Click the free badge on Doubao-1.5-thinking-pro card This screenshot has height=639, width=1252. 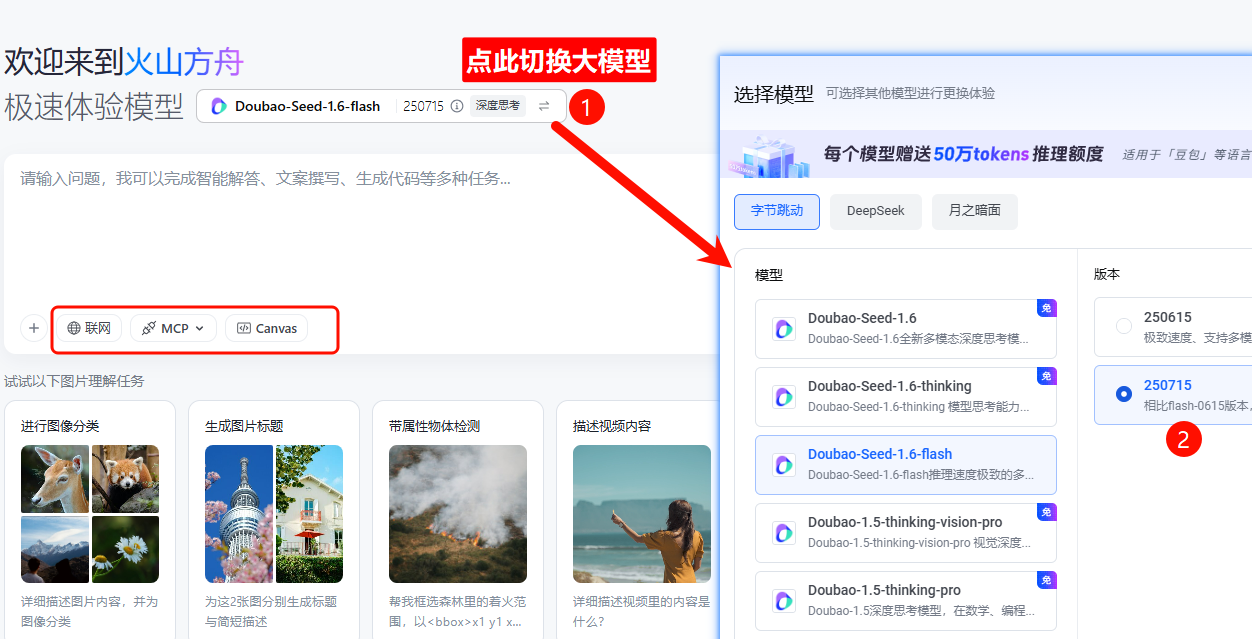pos(1046,580)
